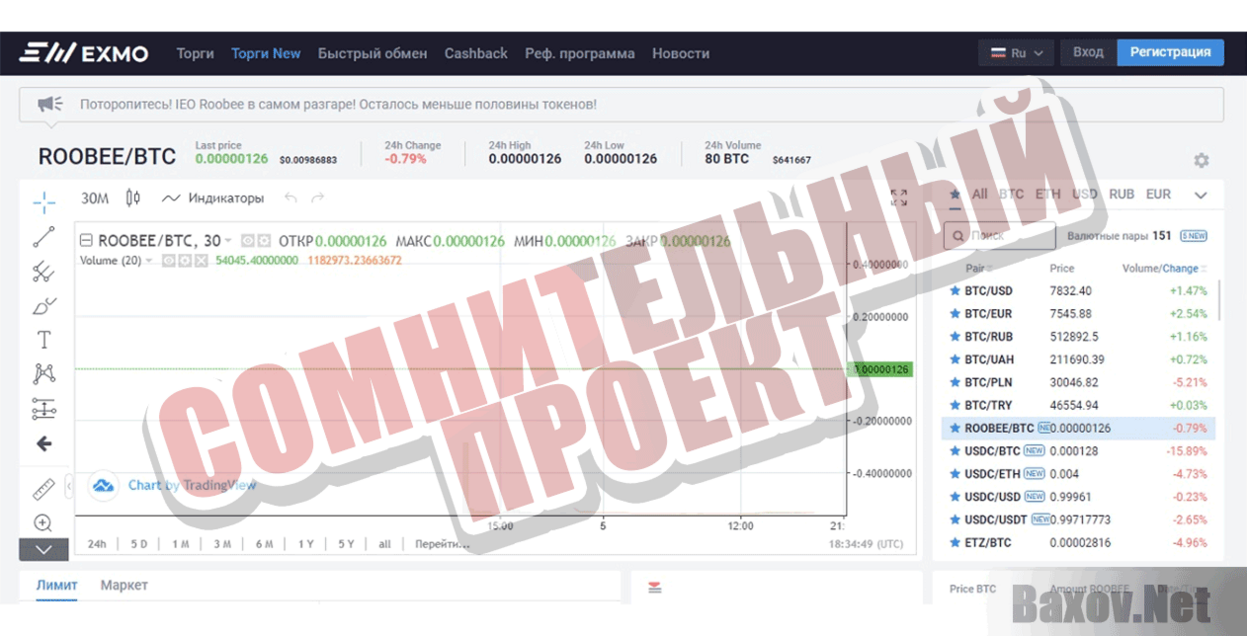Select the chart patterns tool
The width and height of the screenshot is (1247, 636).
coord(44,374)
